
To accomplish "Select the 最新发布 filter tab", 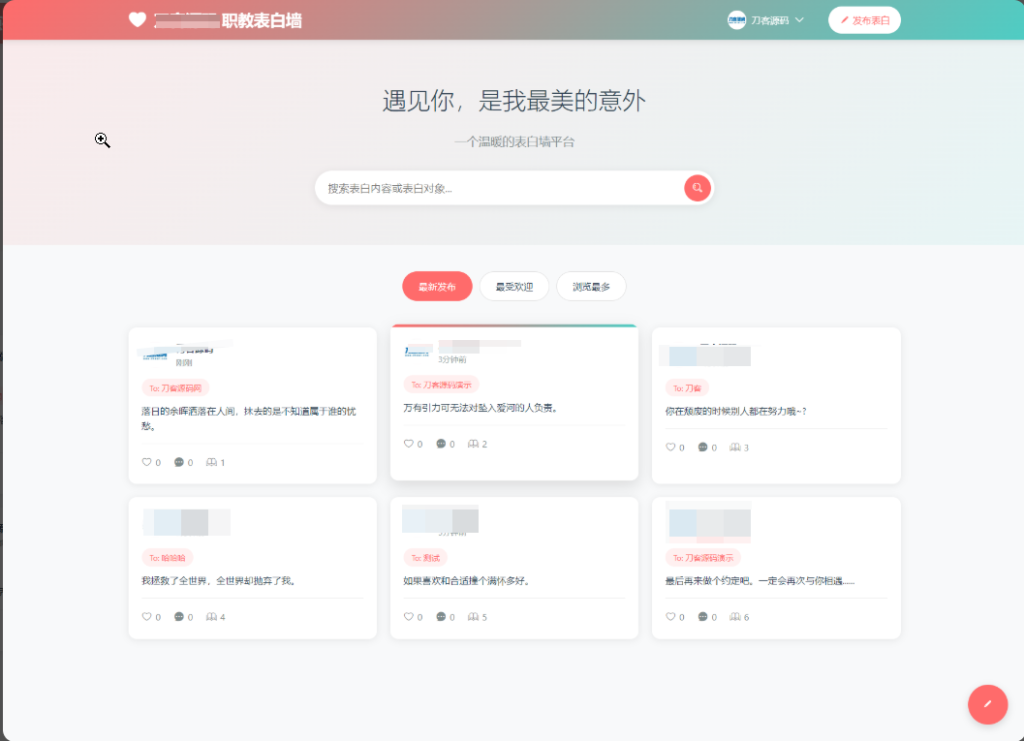I will point(437,285).
